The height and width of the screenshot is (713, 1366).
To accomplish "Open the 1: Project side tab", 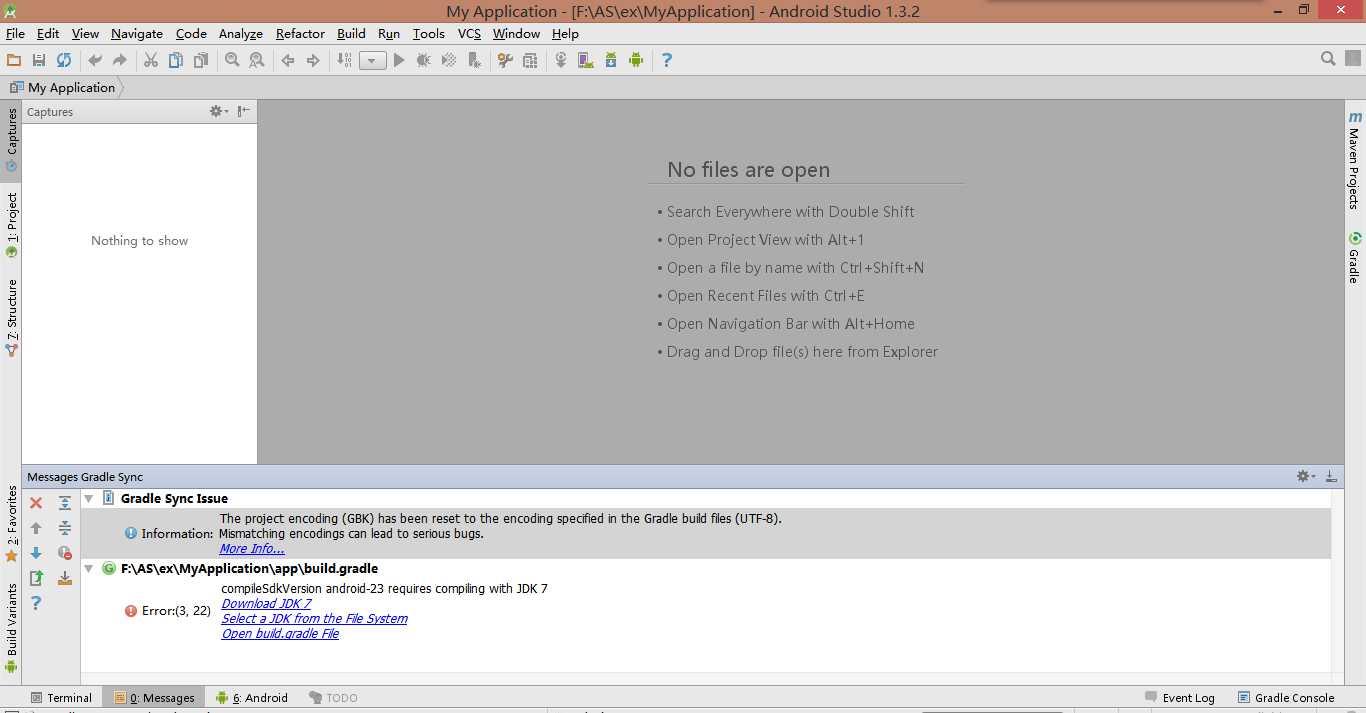I will (x=11, y=226).
